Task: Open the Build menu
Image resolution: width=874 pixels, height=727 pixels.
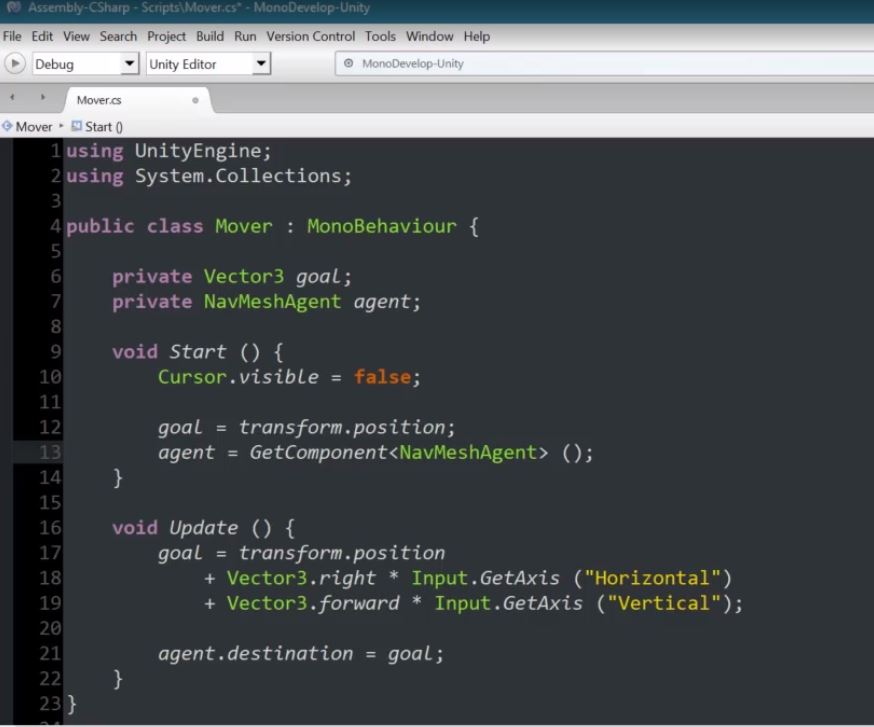Action: coord(209,36)
